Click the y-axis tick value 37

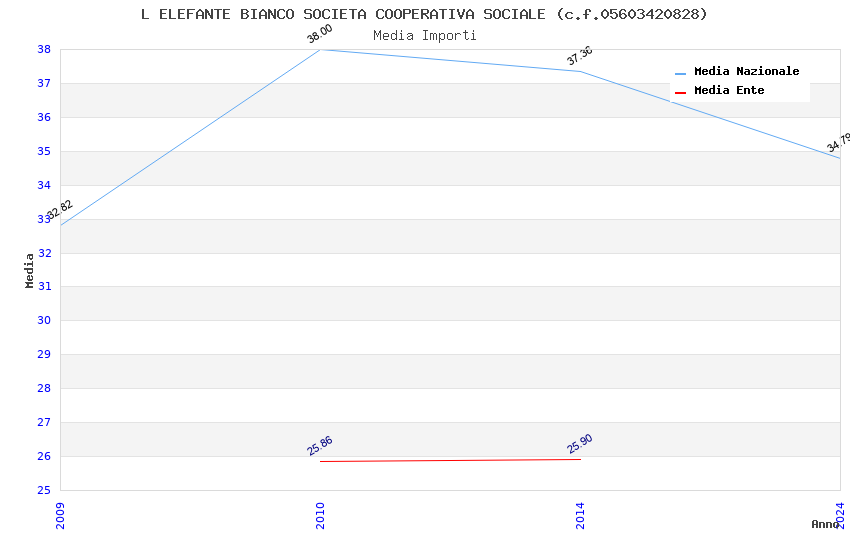(44, 83)
